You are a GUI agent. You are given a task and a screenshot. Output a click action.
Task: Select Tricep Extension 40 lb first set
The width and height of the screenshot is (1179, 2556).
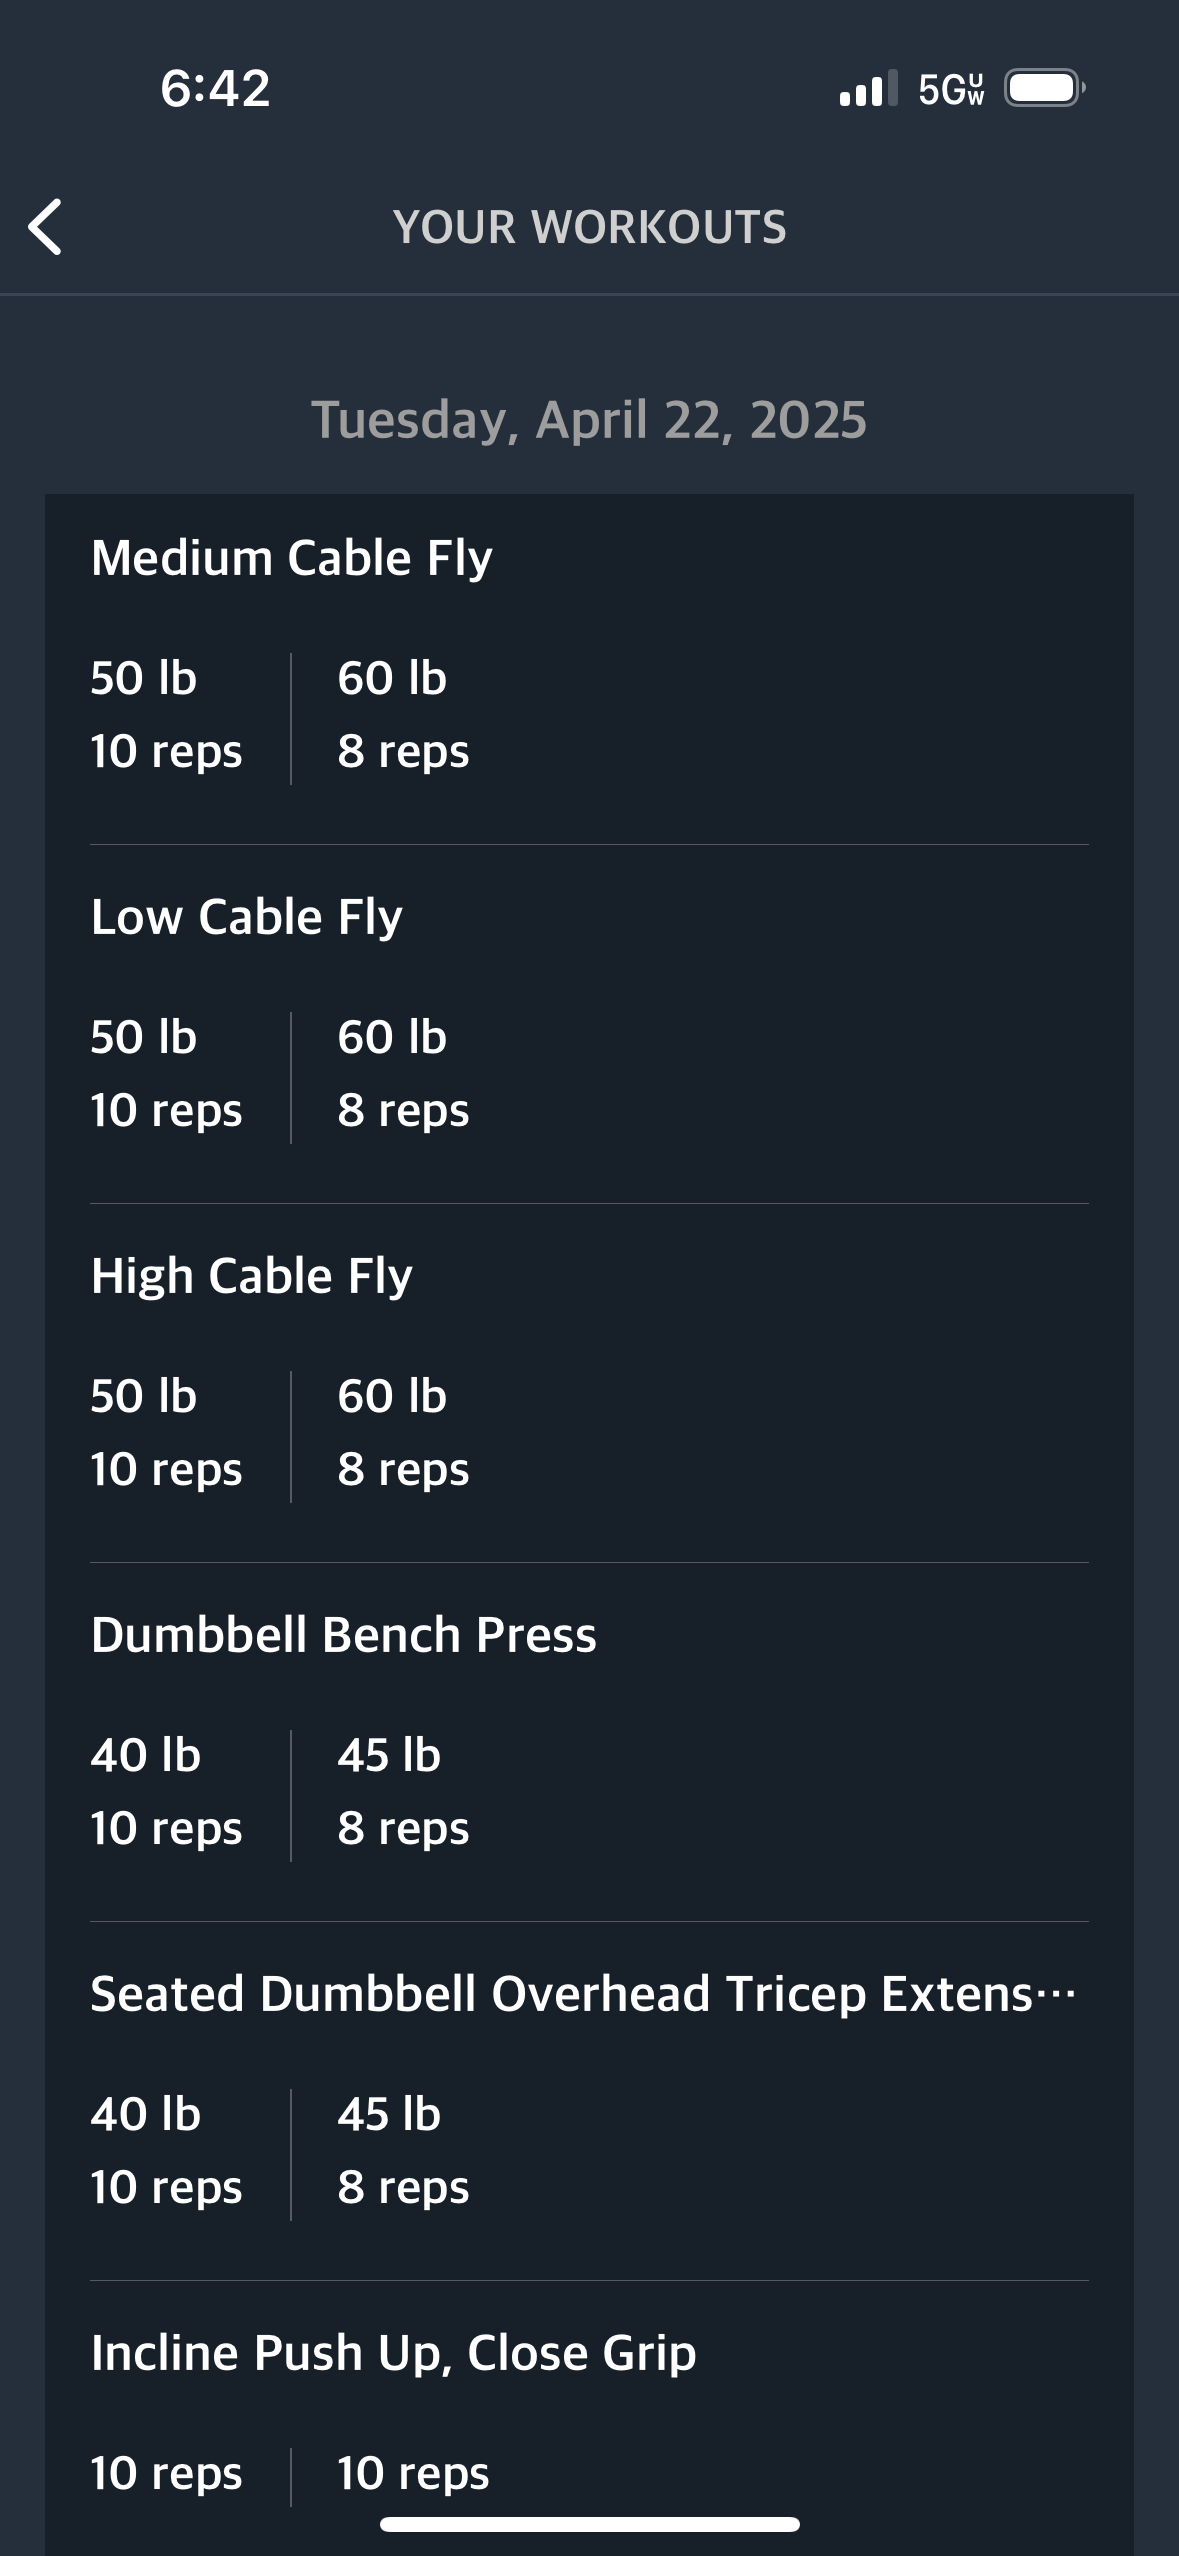coord(166,2150)
